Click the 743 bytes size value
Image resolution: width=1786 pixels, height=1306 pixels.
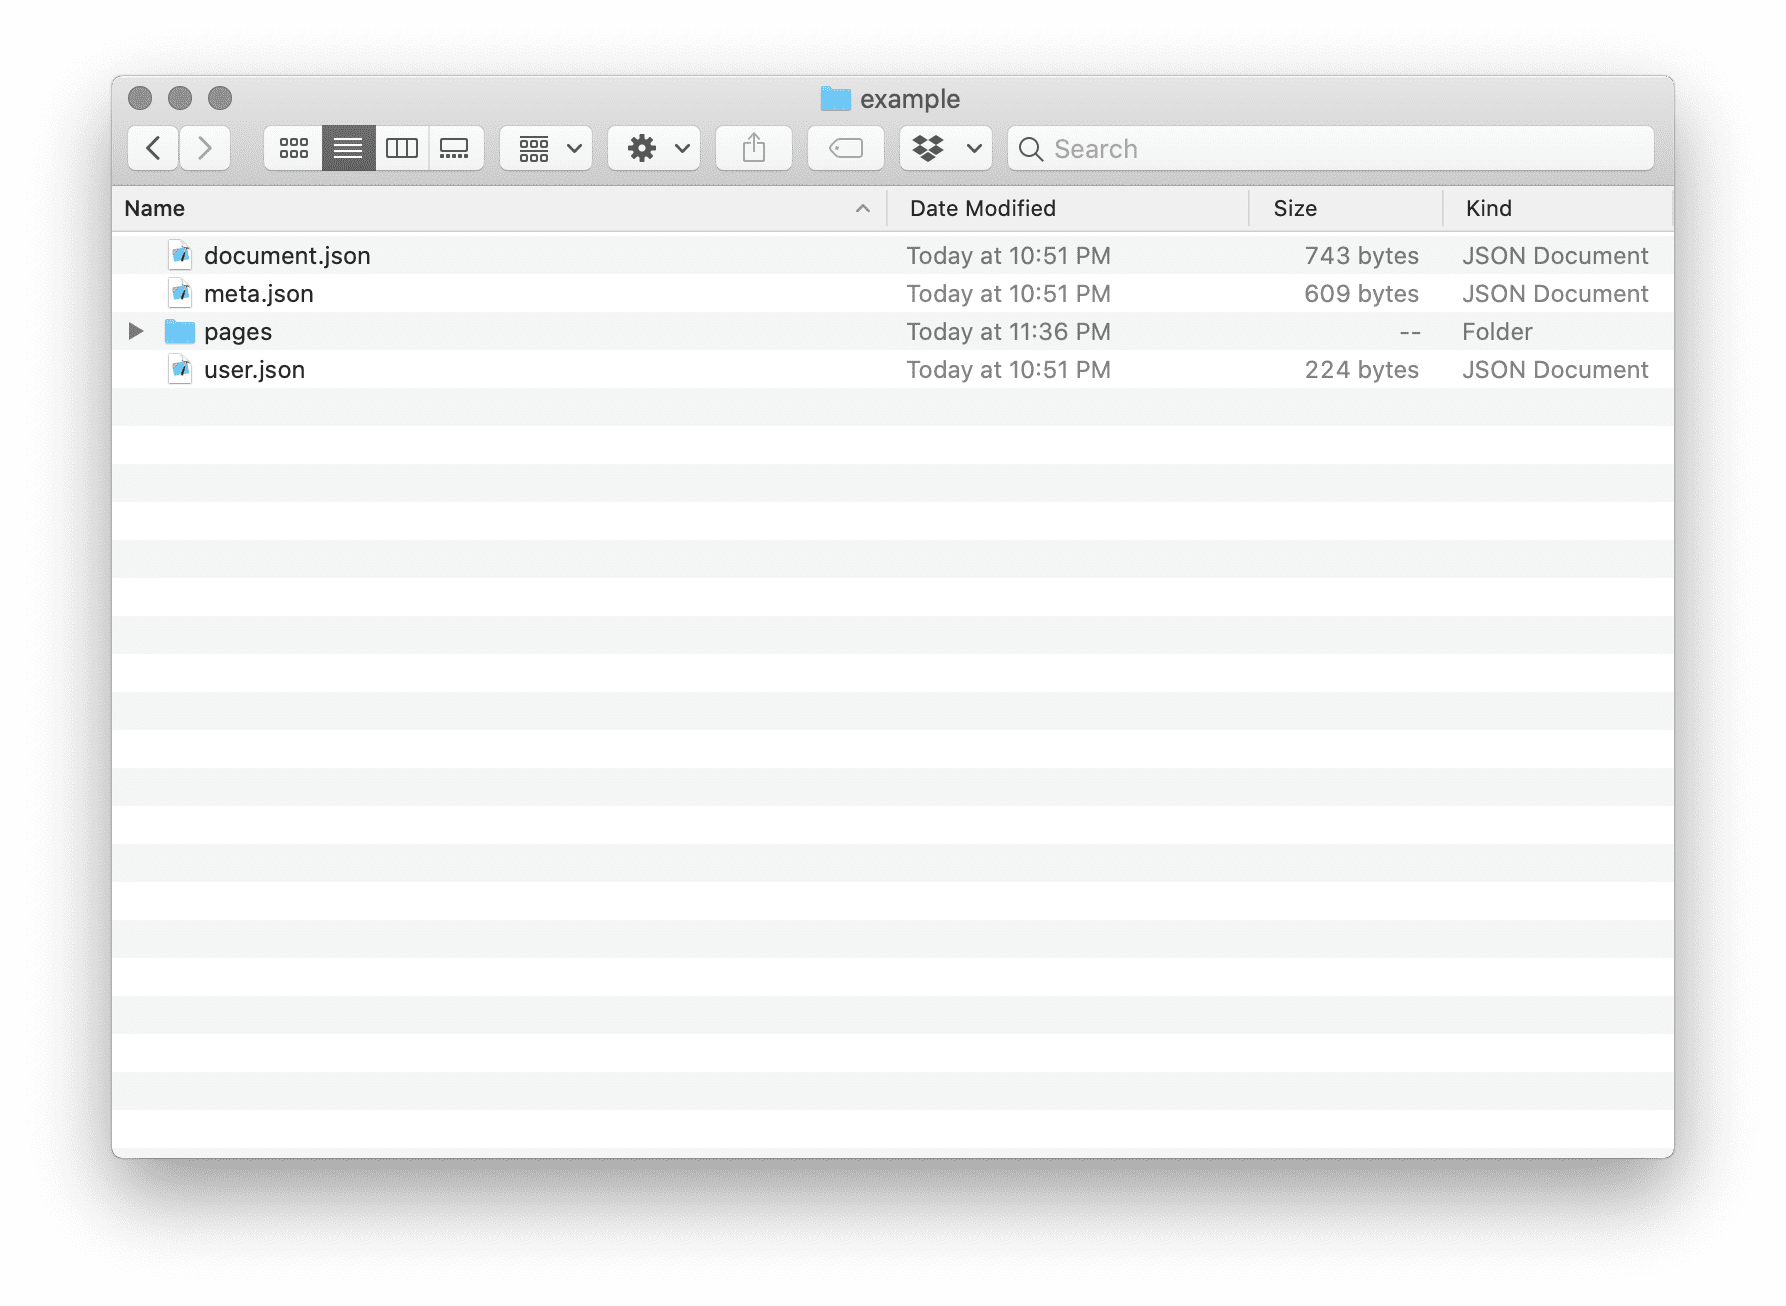pos(1361,255)
